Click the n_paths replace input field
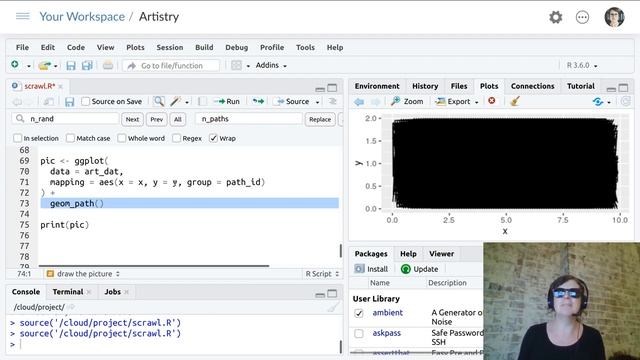Viewport: 640px width, 360px height. coord(249,119)
